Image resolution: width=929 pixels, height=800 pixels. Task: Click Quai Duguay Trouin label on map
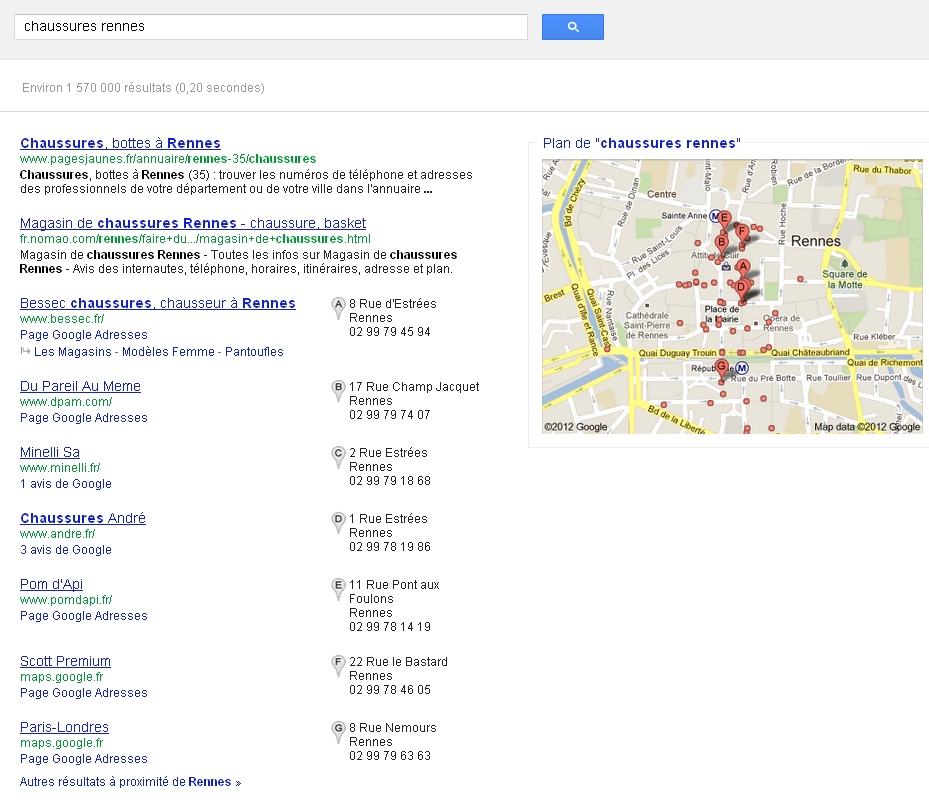tap(677, 353)
